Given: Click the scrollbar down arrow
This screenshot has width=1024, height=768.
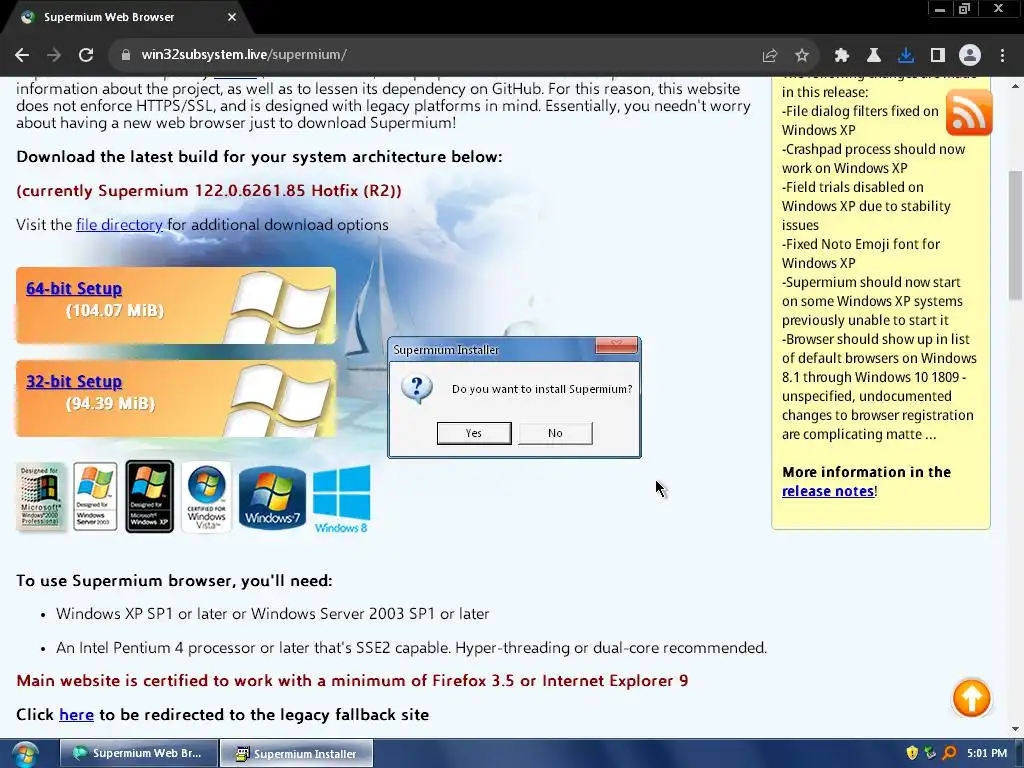Looking at the screenshot, I should 1015,729.
